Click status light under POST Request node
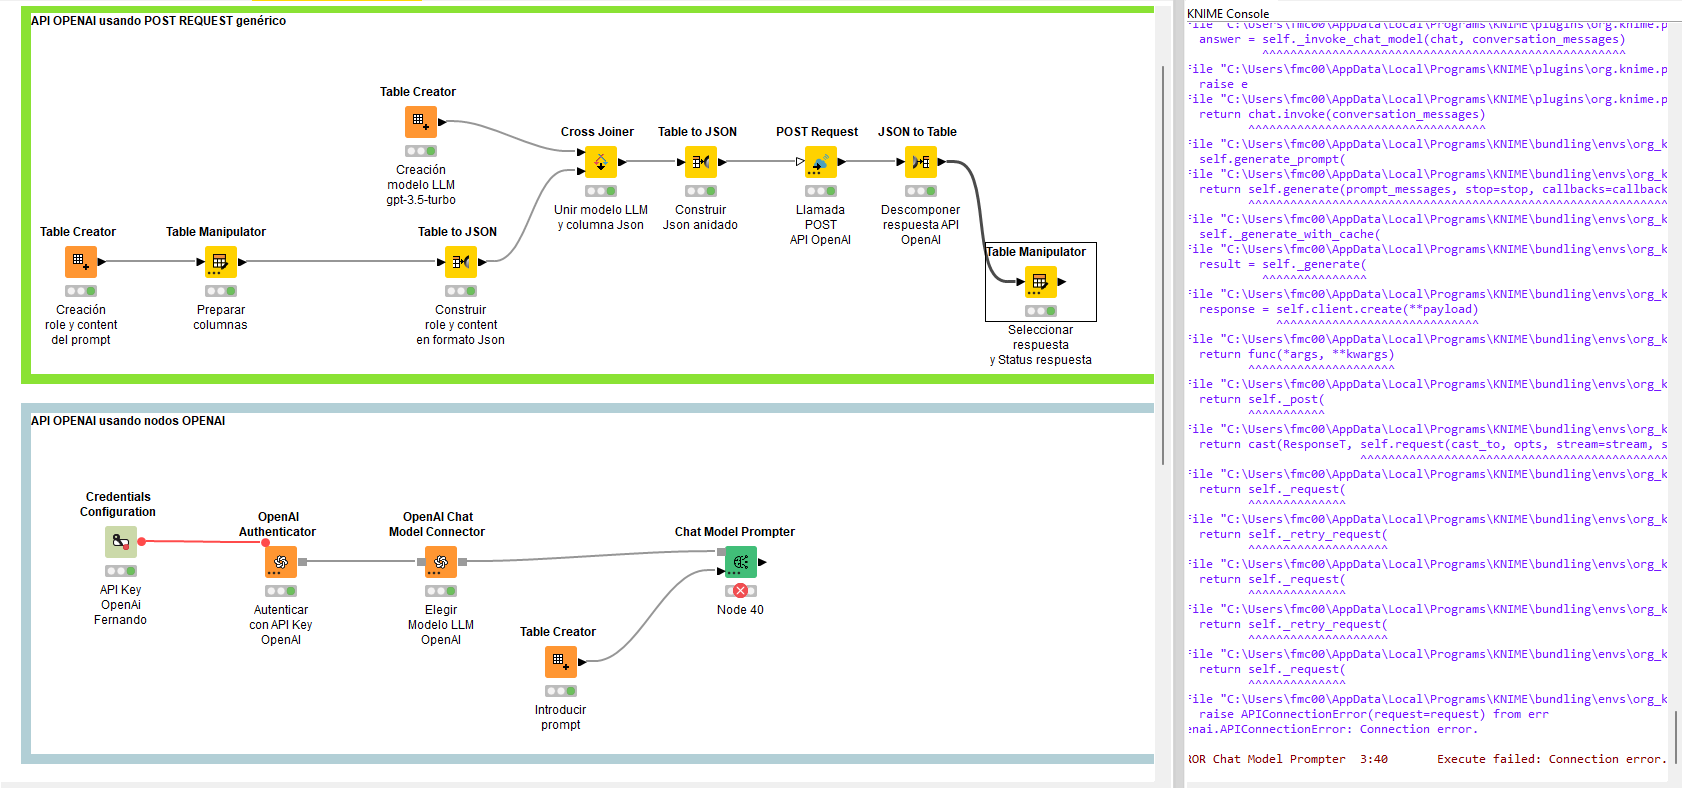The image size is (1682, 788). pyautogui.click(x=821, y=191)
